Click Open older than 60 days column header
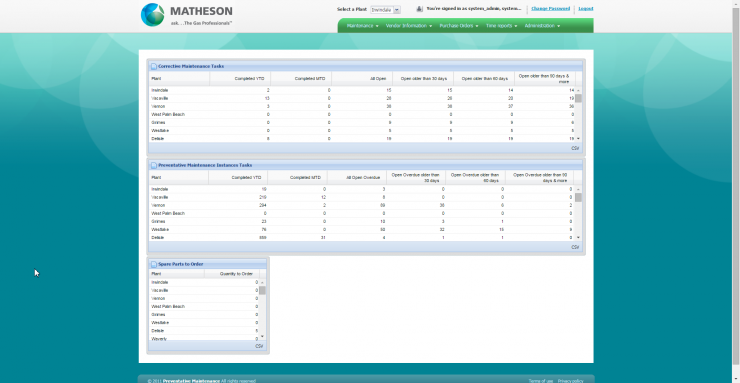740x383 pixels. [x=484, y=79]
